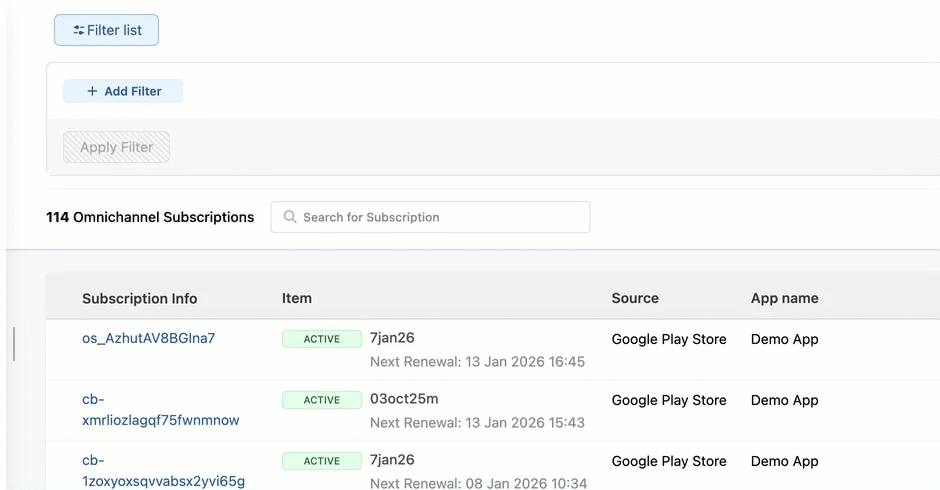Click the Item column header
This screenshot has height=490, width=940.
coord(297,298)
